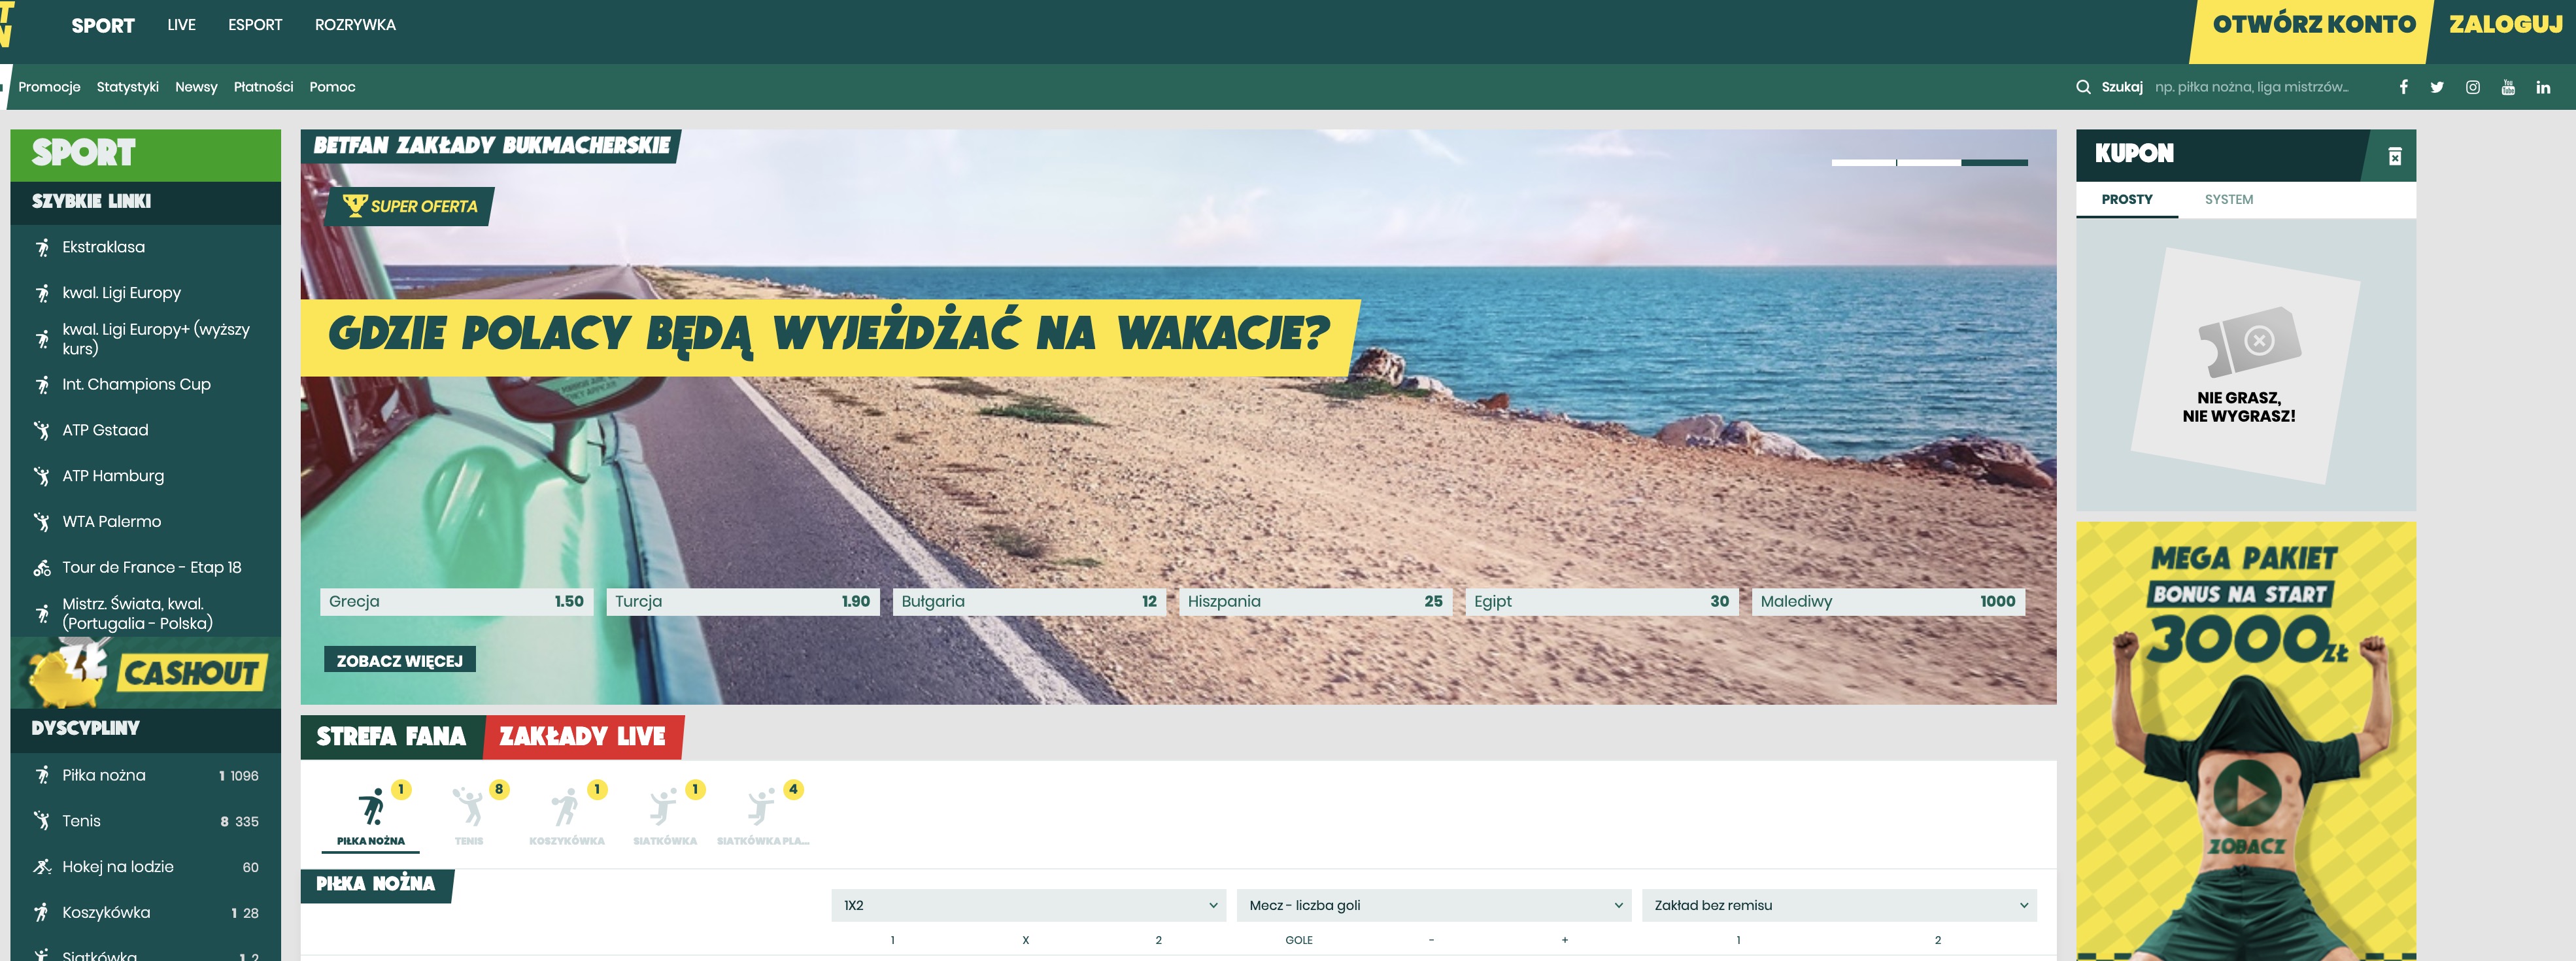Viewport: 2576px width, 961px height.
Task: Open the Płatności link
Action: coord(263,87)
